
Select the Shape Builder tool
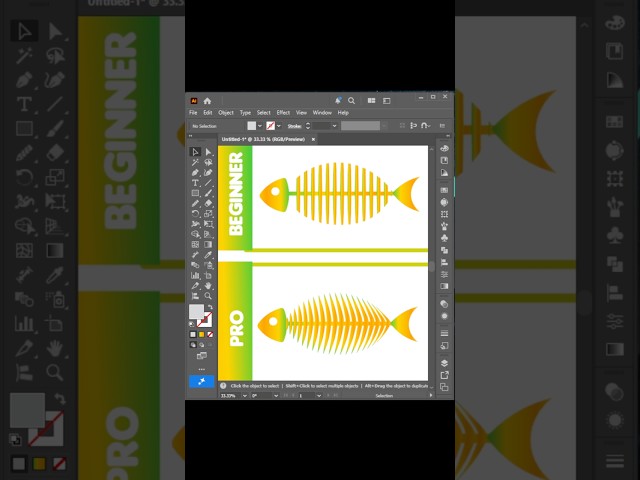tap(195, 234)
